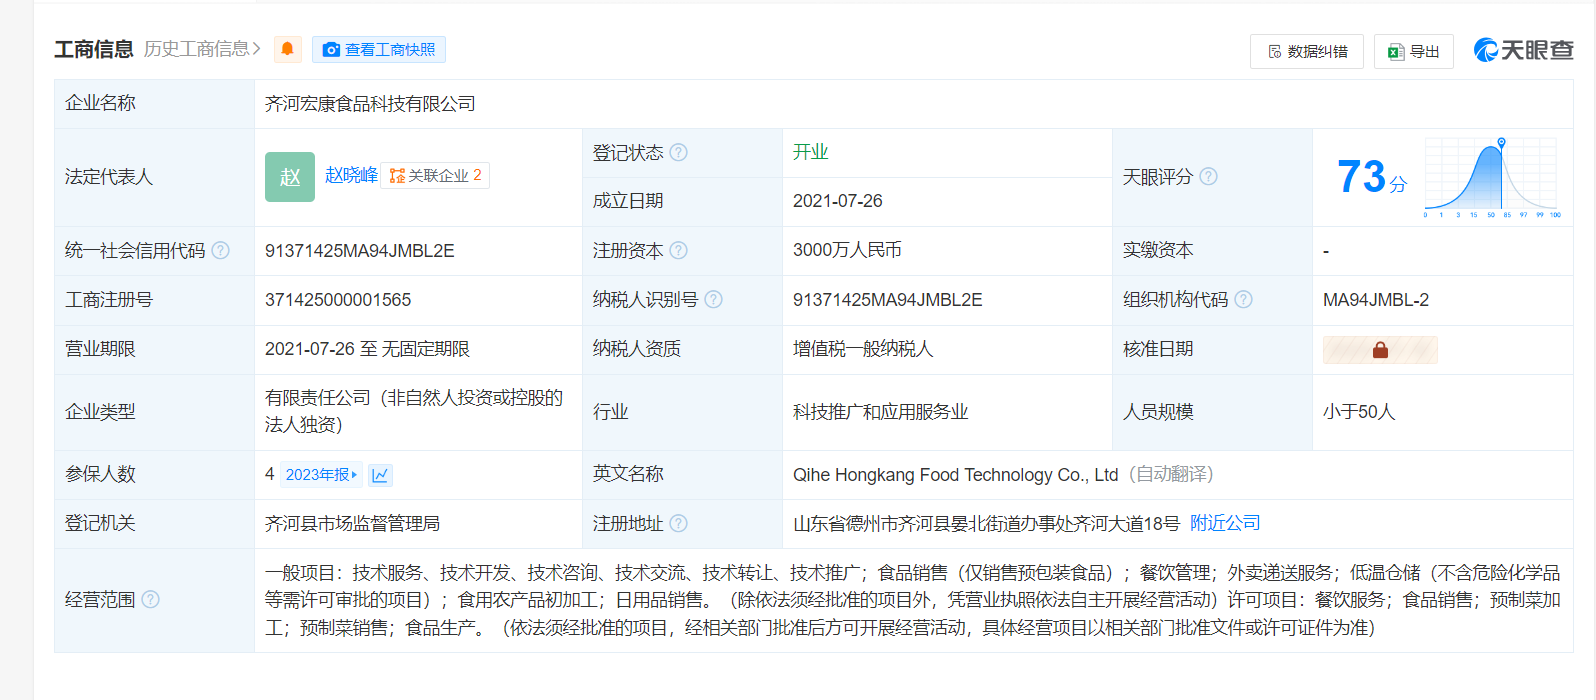Viewport: 1596px width, 700px height.
Task: Click help icon next to 纳税人识别号
Action: (x=713, y=299)
